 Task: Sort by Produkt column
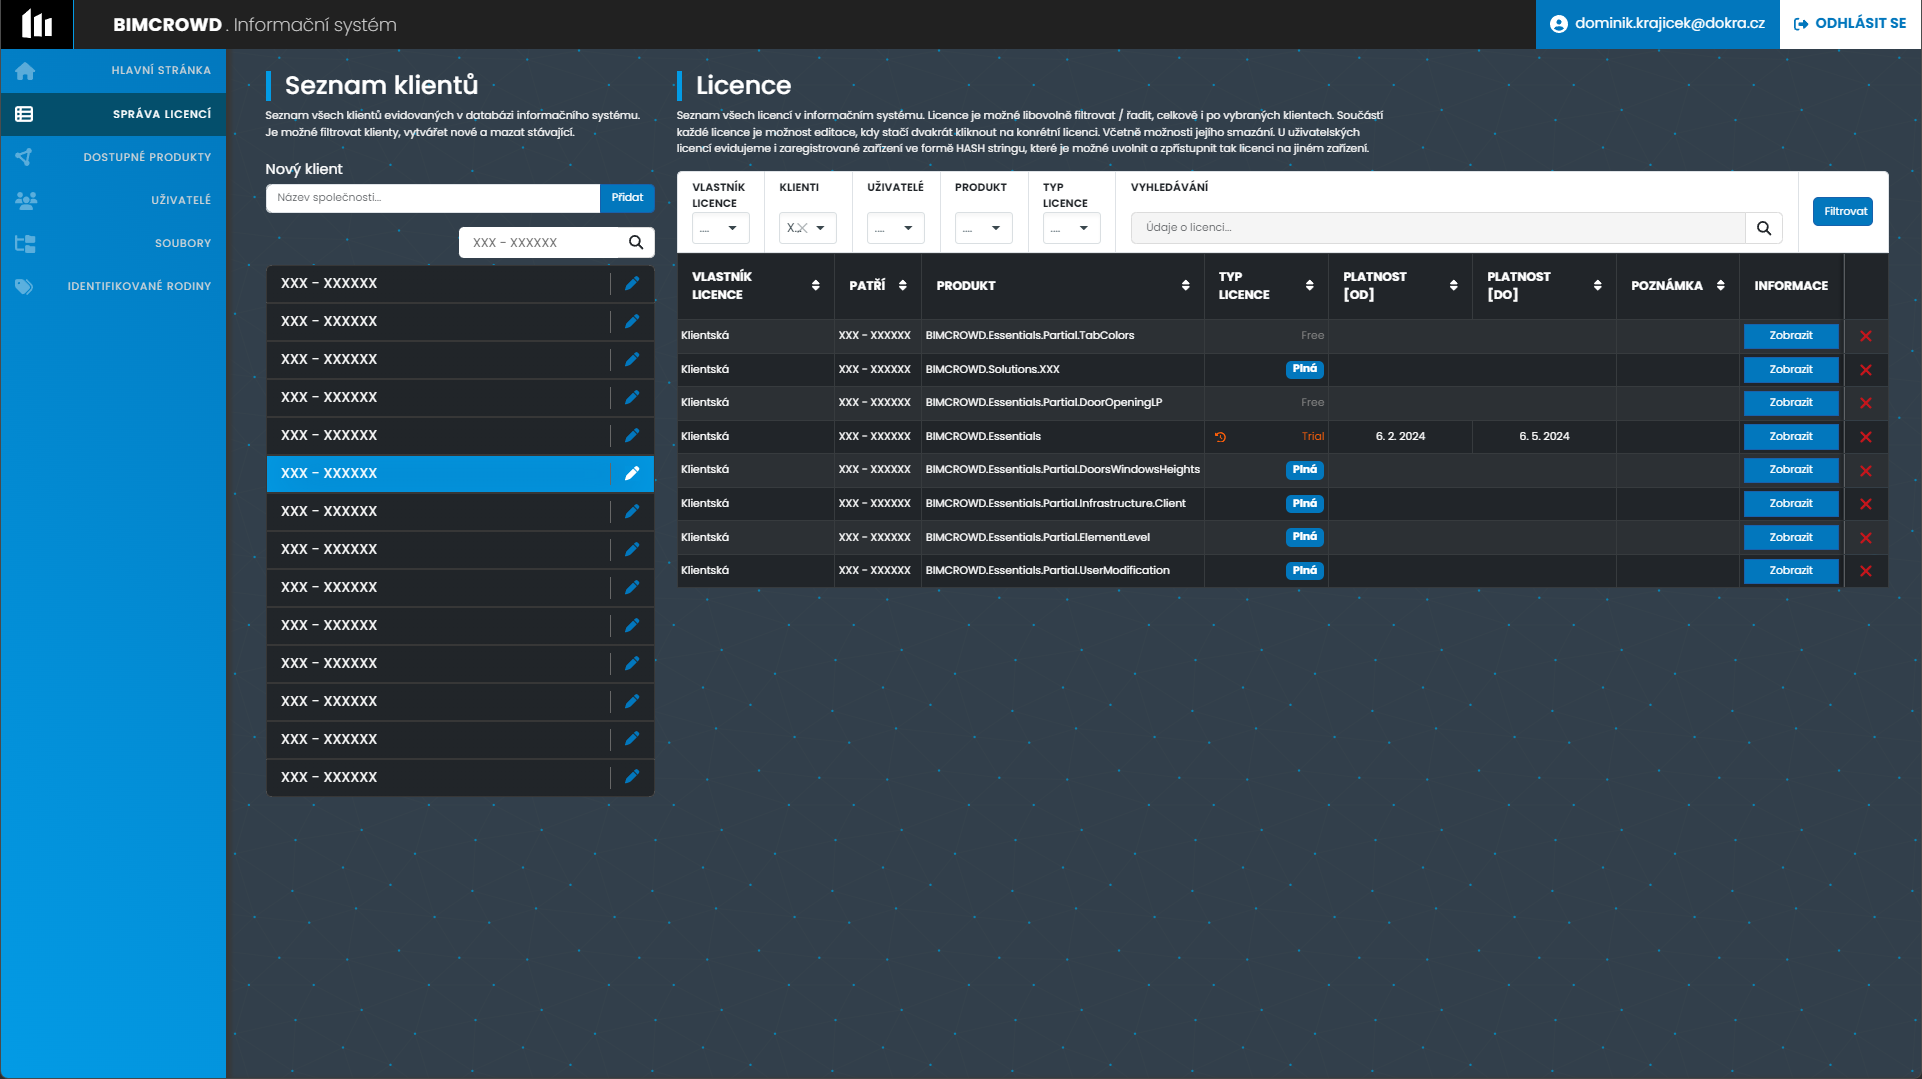pyautogui.click(x=1186, y=286)
